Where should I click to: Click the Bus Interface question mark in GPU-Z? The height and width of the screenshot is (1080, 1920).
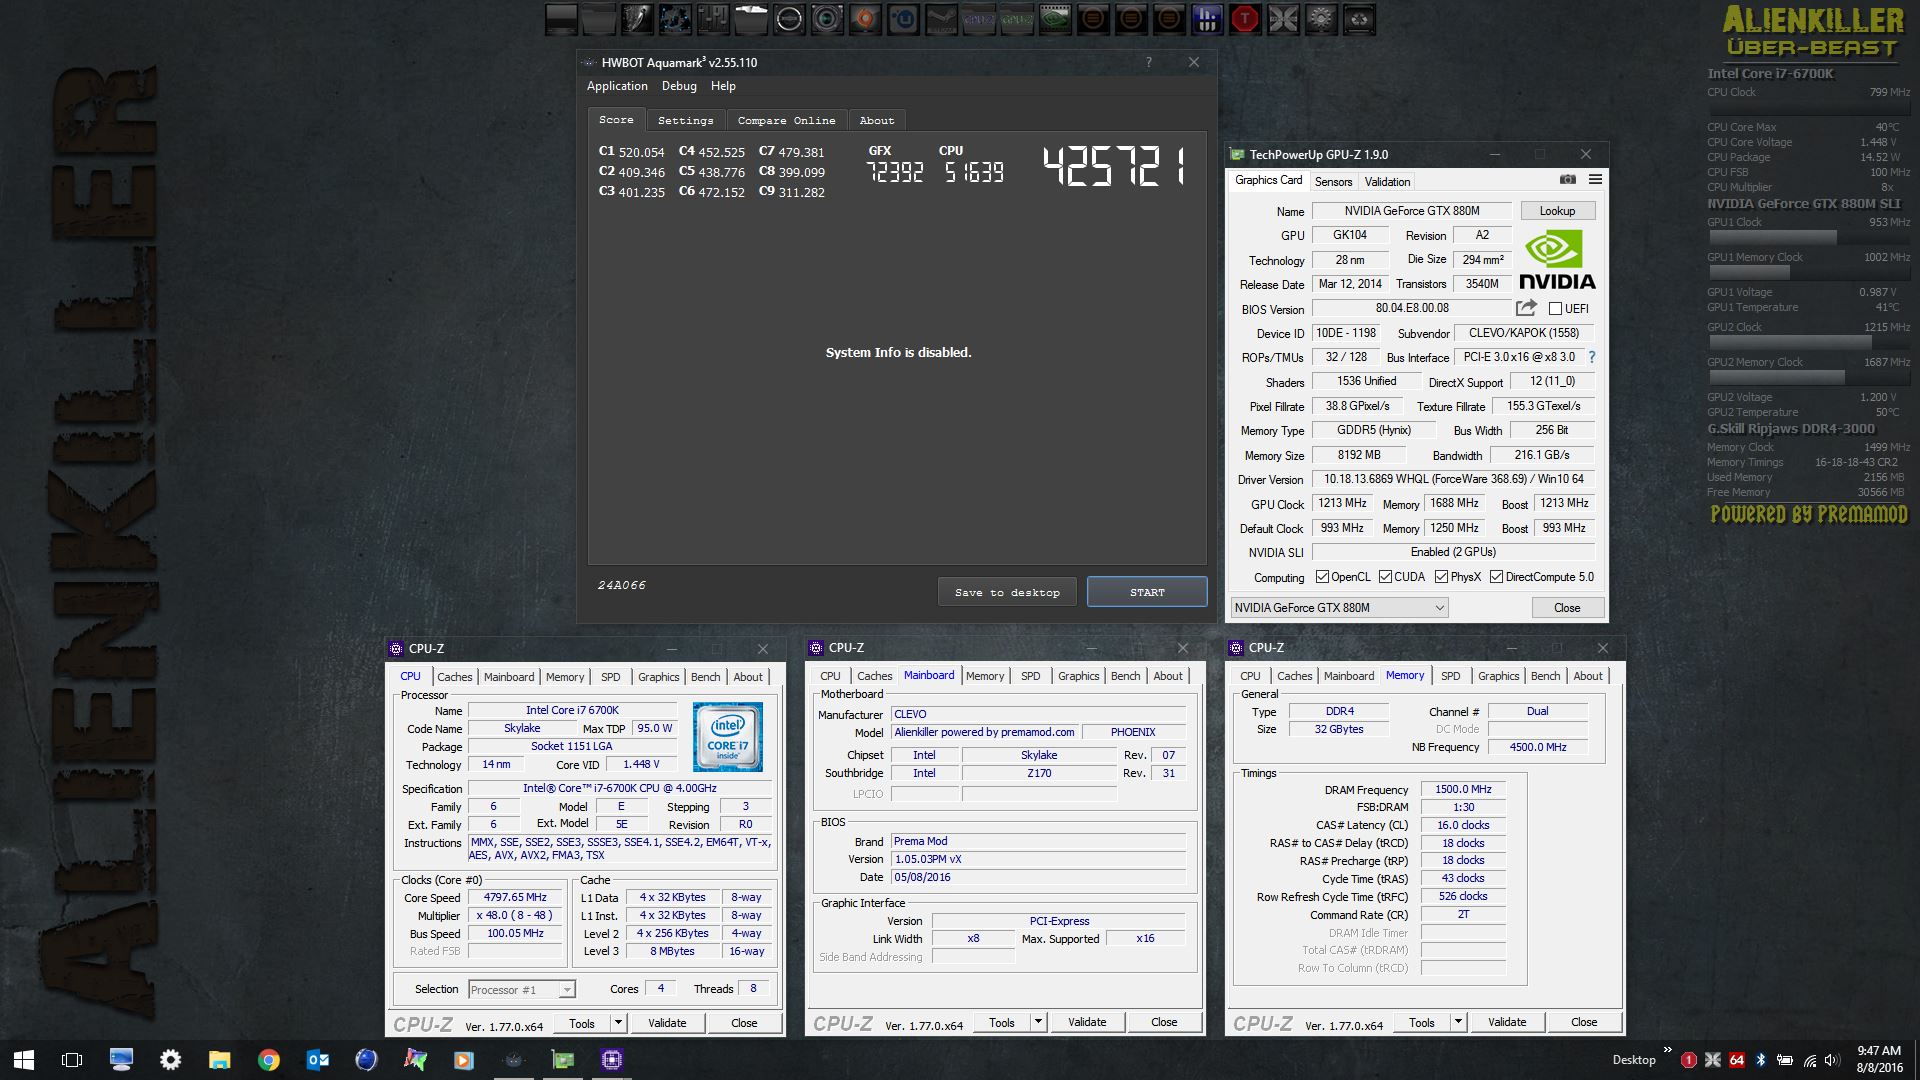pos(1592,357)
